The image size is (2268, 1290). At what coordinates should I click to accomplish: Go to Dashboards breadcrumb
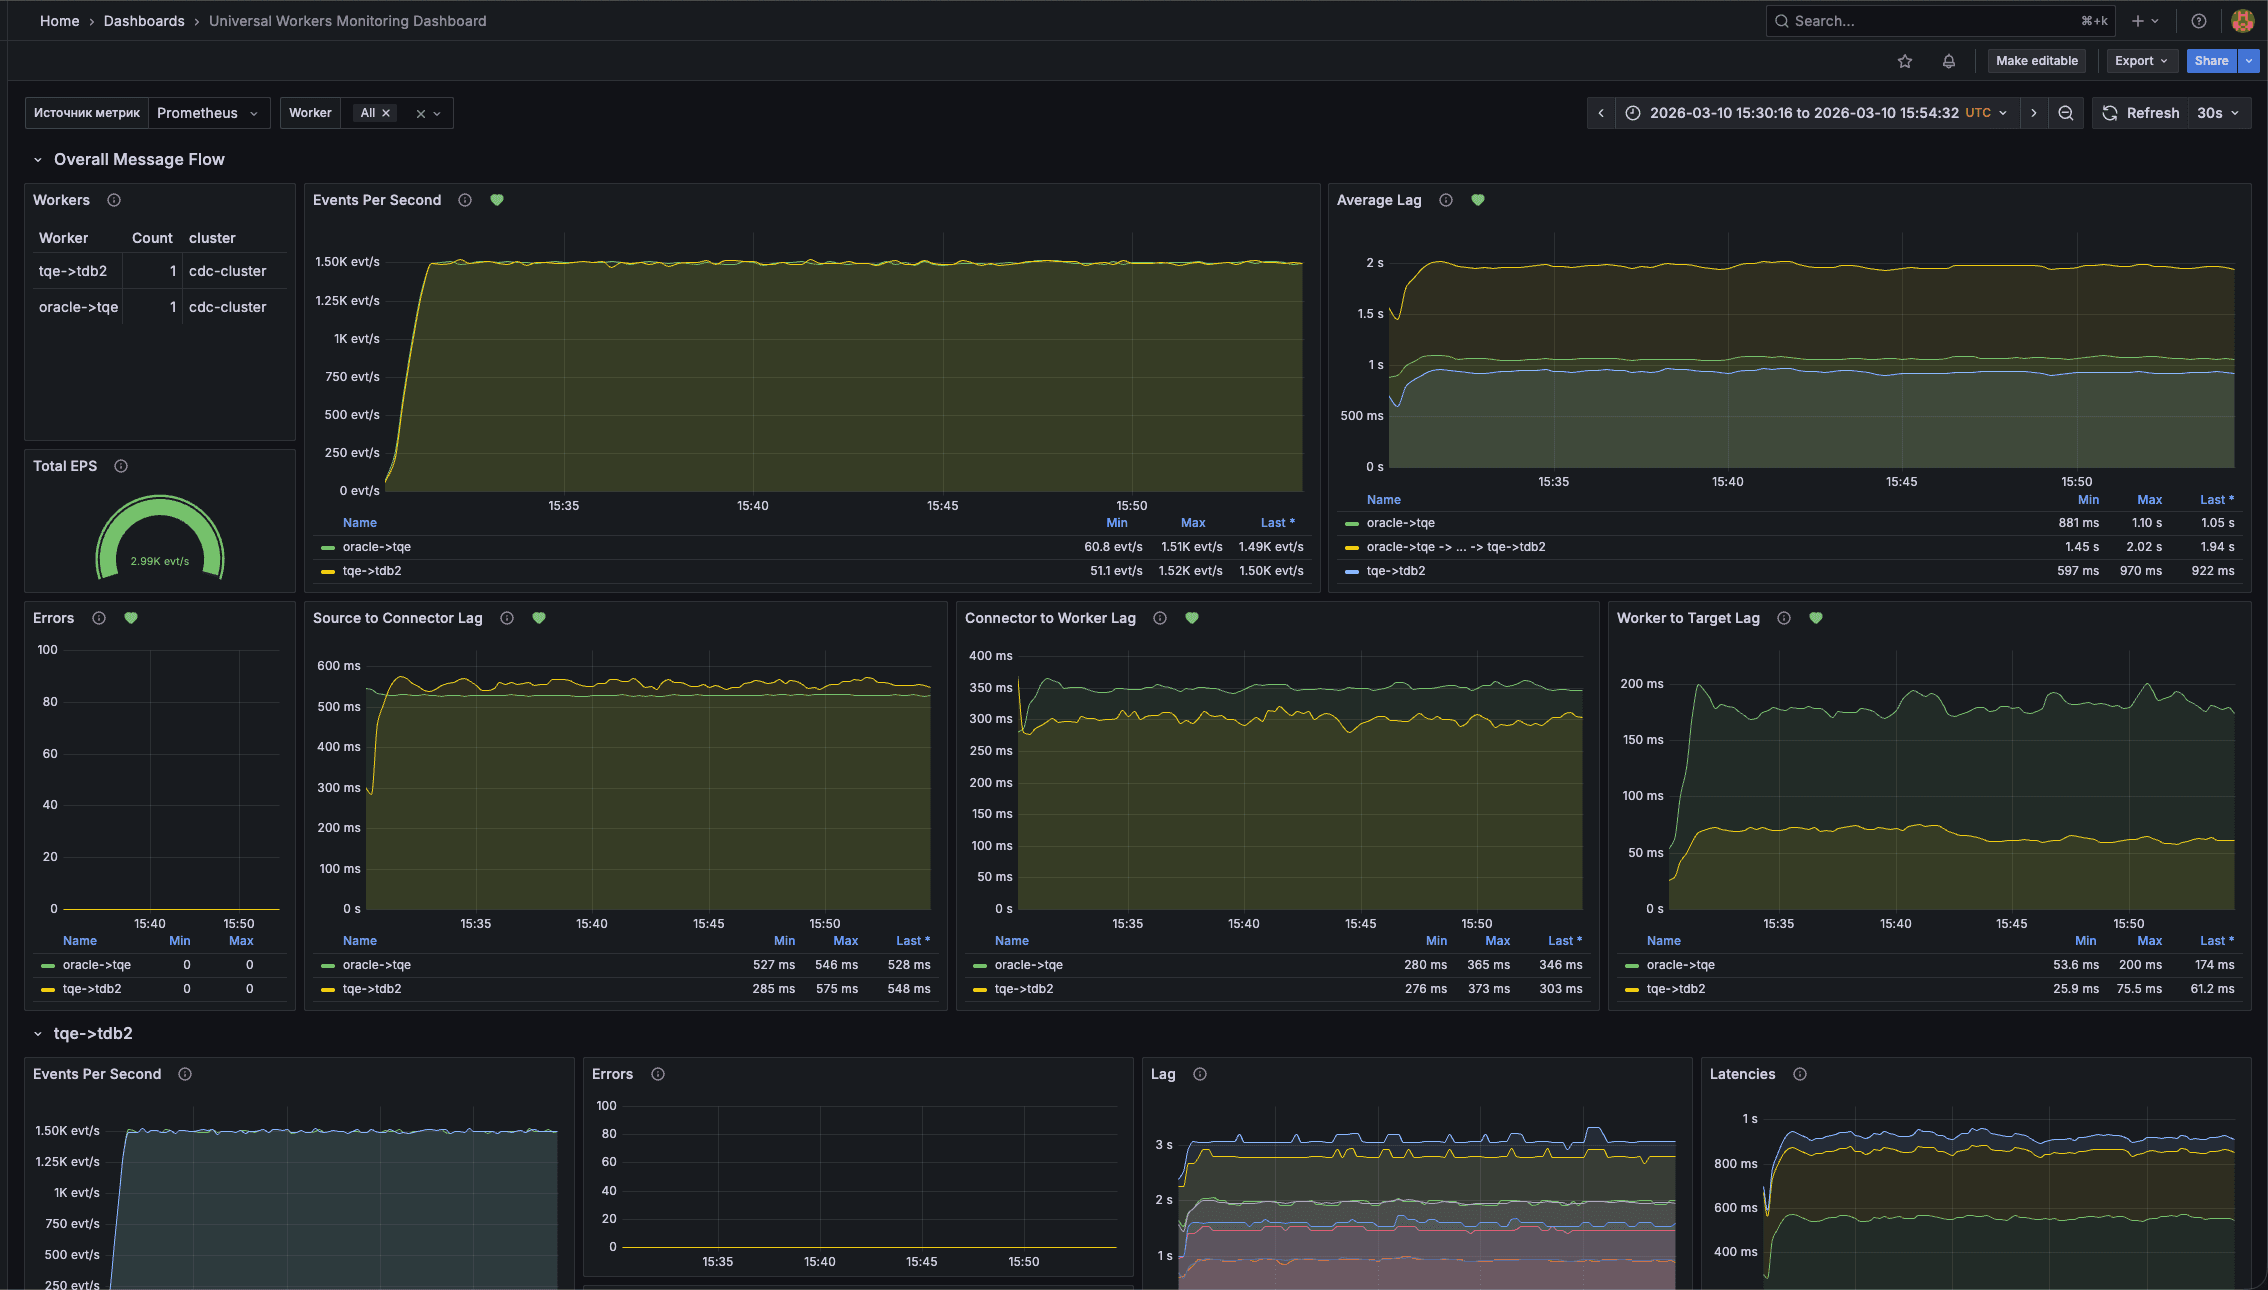pyautogui.click(x=144, y=21)
